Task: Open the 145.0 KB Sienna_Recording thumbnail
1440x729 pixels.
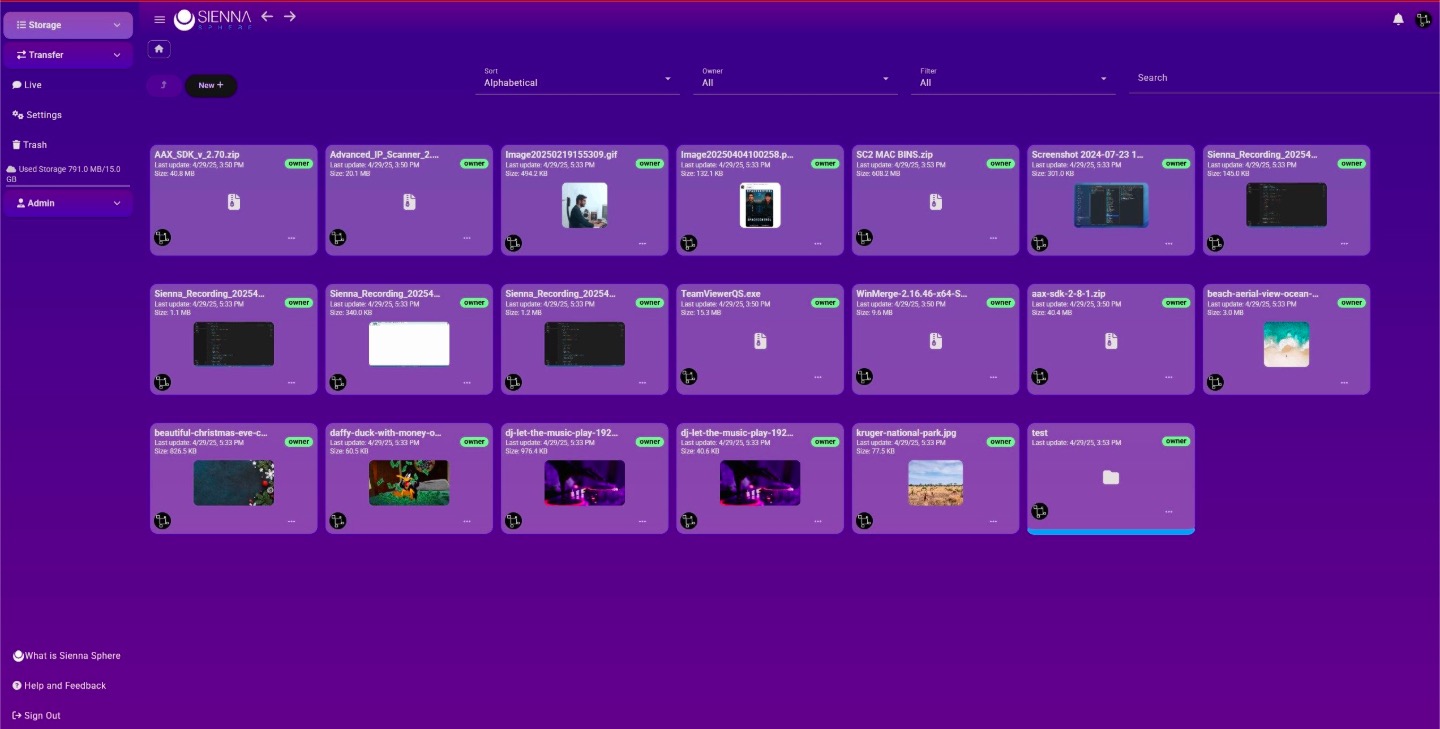Action: [x=1286, y=204]
